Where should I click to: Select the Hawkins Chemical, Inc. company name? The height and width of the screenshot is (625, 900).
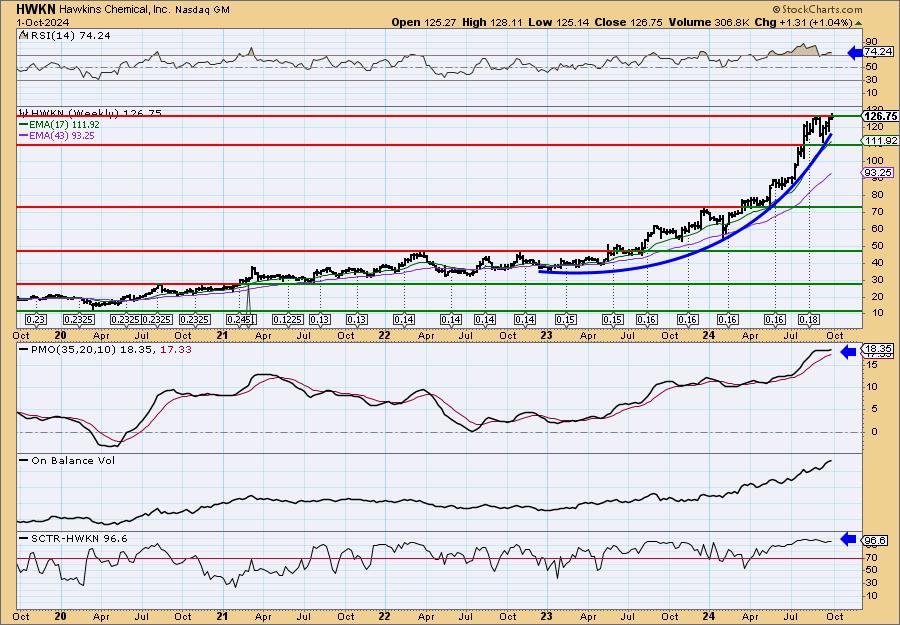(x=117, y=10)
